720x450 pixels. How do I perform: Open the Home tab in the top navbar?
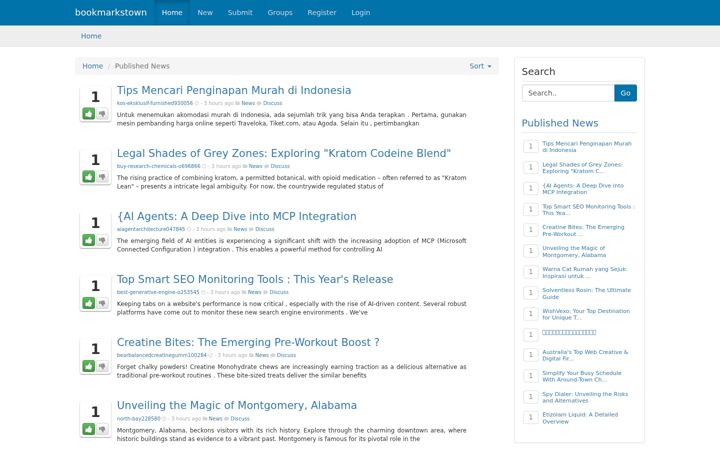(x=172, y=12)
